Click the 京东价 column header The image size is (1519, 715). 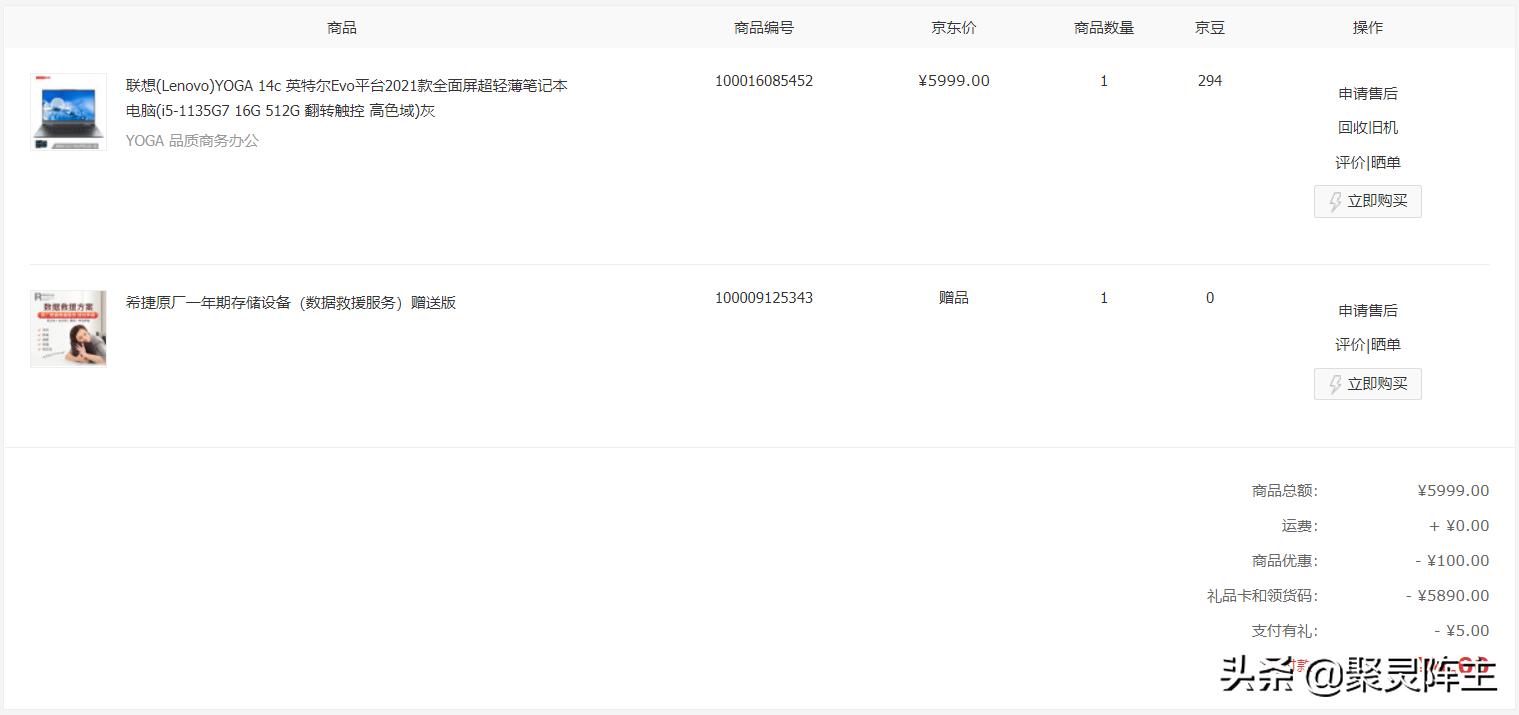(953, 27)
